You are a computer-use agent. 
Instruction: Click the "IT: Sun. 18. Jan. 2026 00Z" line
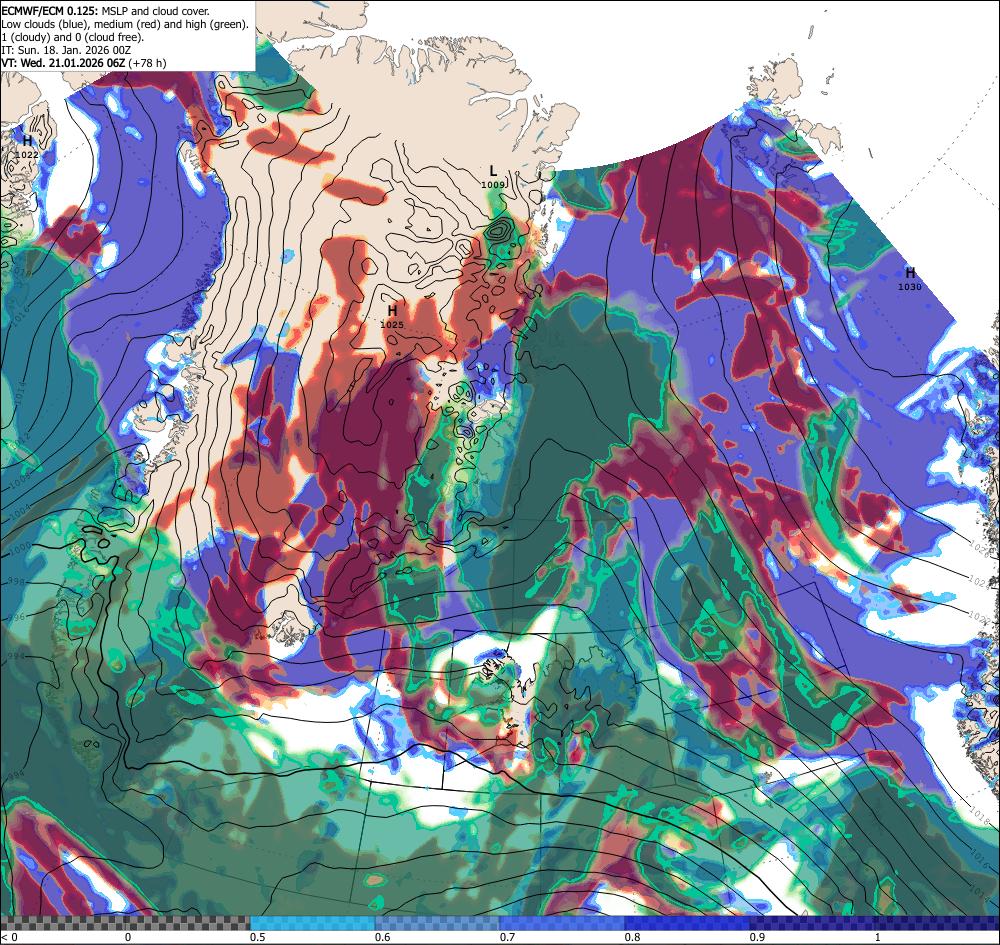(66, 50)
